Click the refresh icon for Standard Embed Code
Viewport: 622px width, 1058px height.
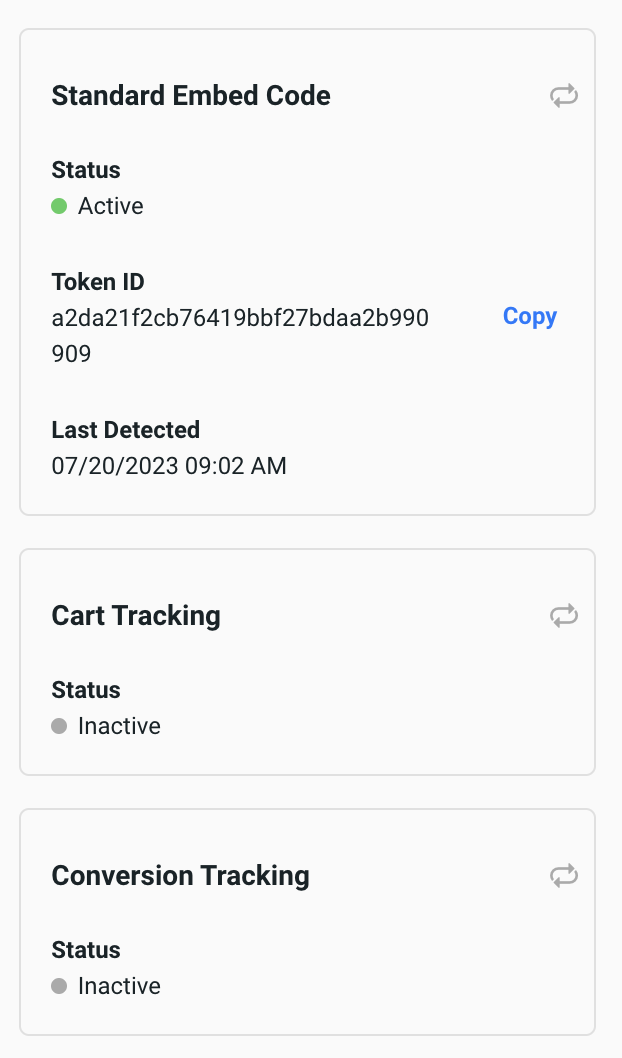[x=564, y=96]
